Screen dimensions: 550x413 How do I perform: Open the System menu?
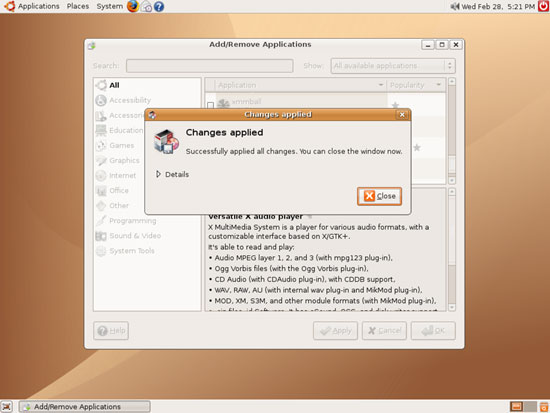pyautogui.click(x=109, y=6)
